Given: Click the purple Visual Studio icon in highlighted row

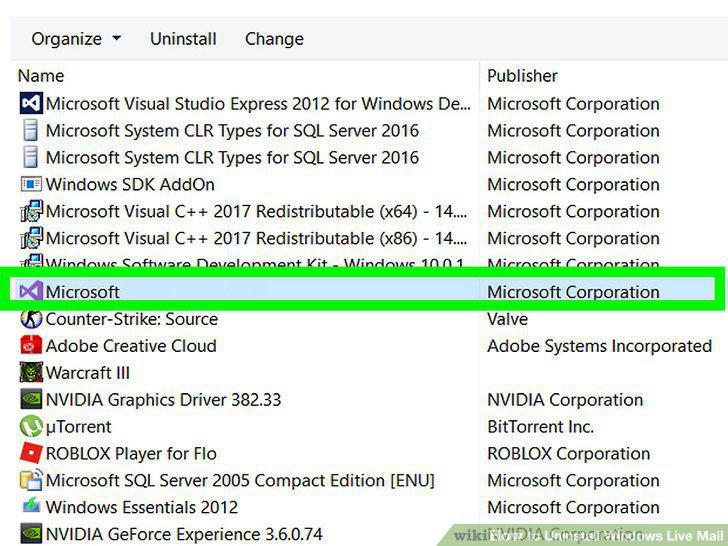Looking at the screenshot, I should click(31, 291).
